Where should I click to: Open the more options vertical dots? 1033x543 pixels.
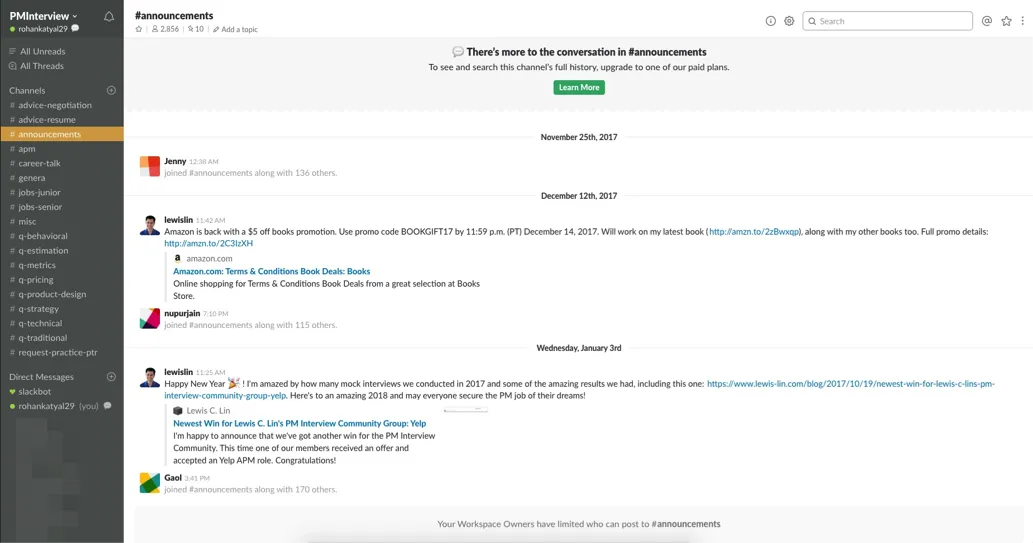pyautogui.click(x=1023, y=21)
